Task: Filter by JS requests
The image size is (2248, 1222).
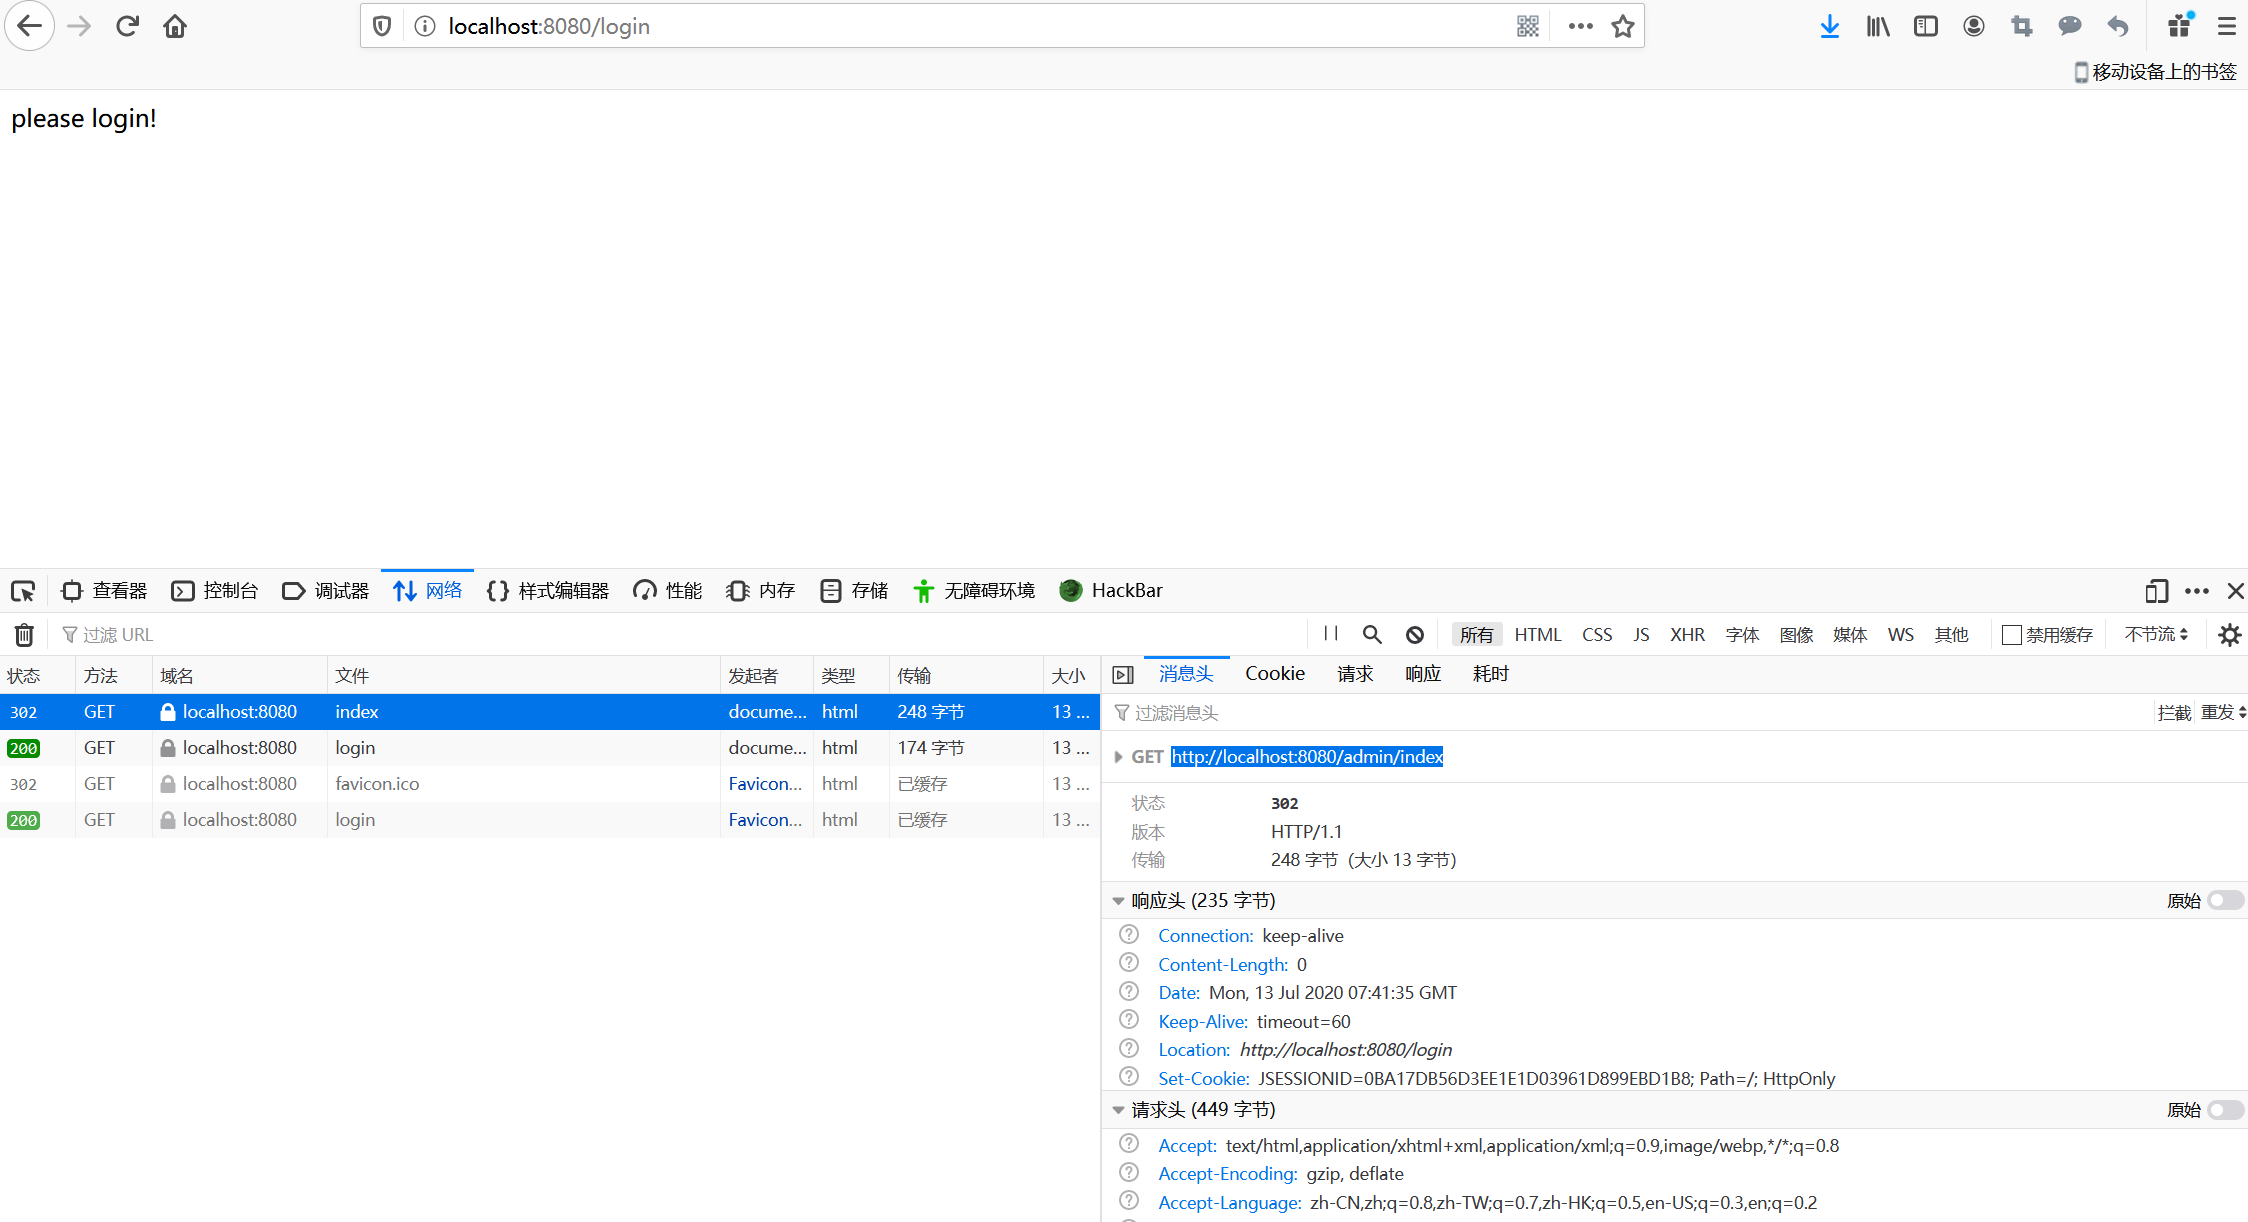Action: (x=1641, y=634)
